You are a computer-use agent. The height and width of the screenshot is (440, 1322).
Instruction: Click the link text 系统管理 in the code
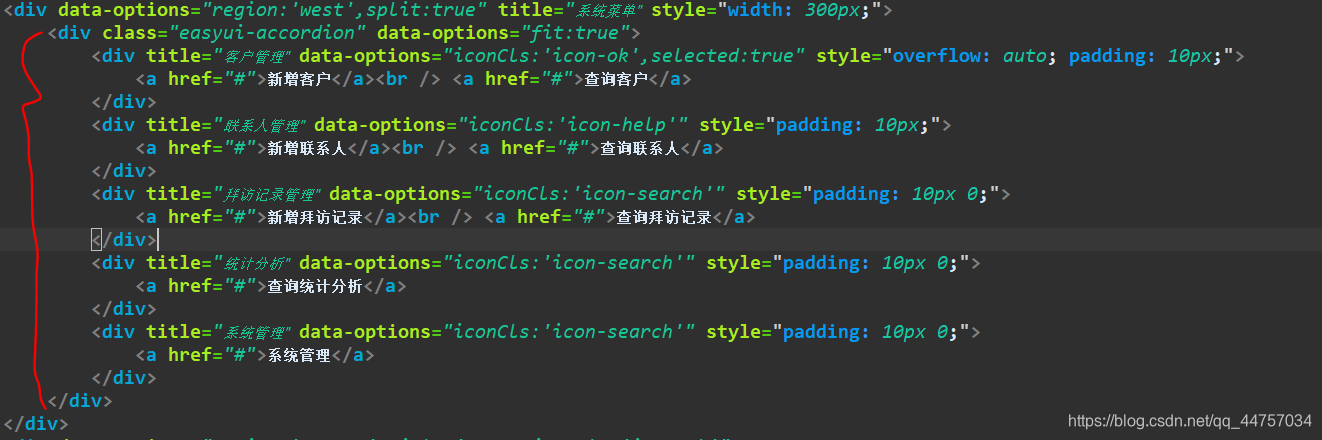299,355
